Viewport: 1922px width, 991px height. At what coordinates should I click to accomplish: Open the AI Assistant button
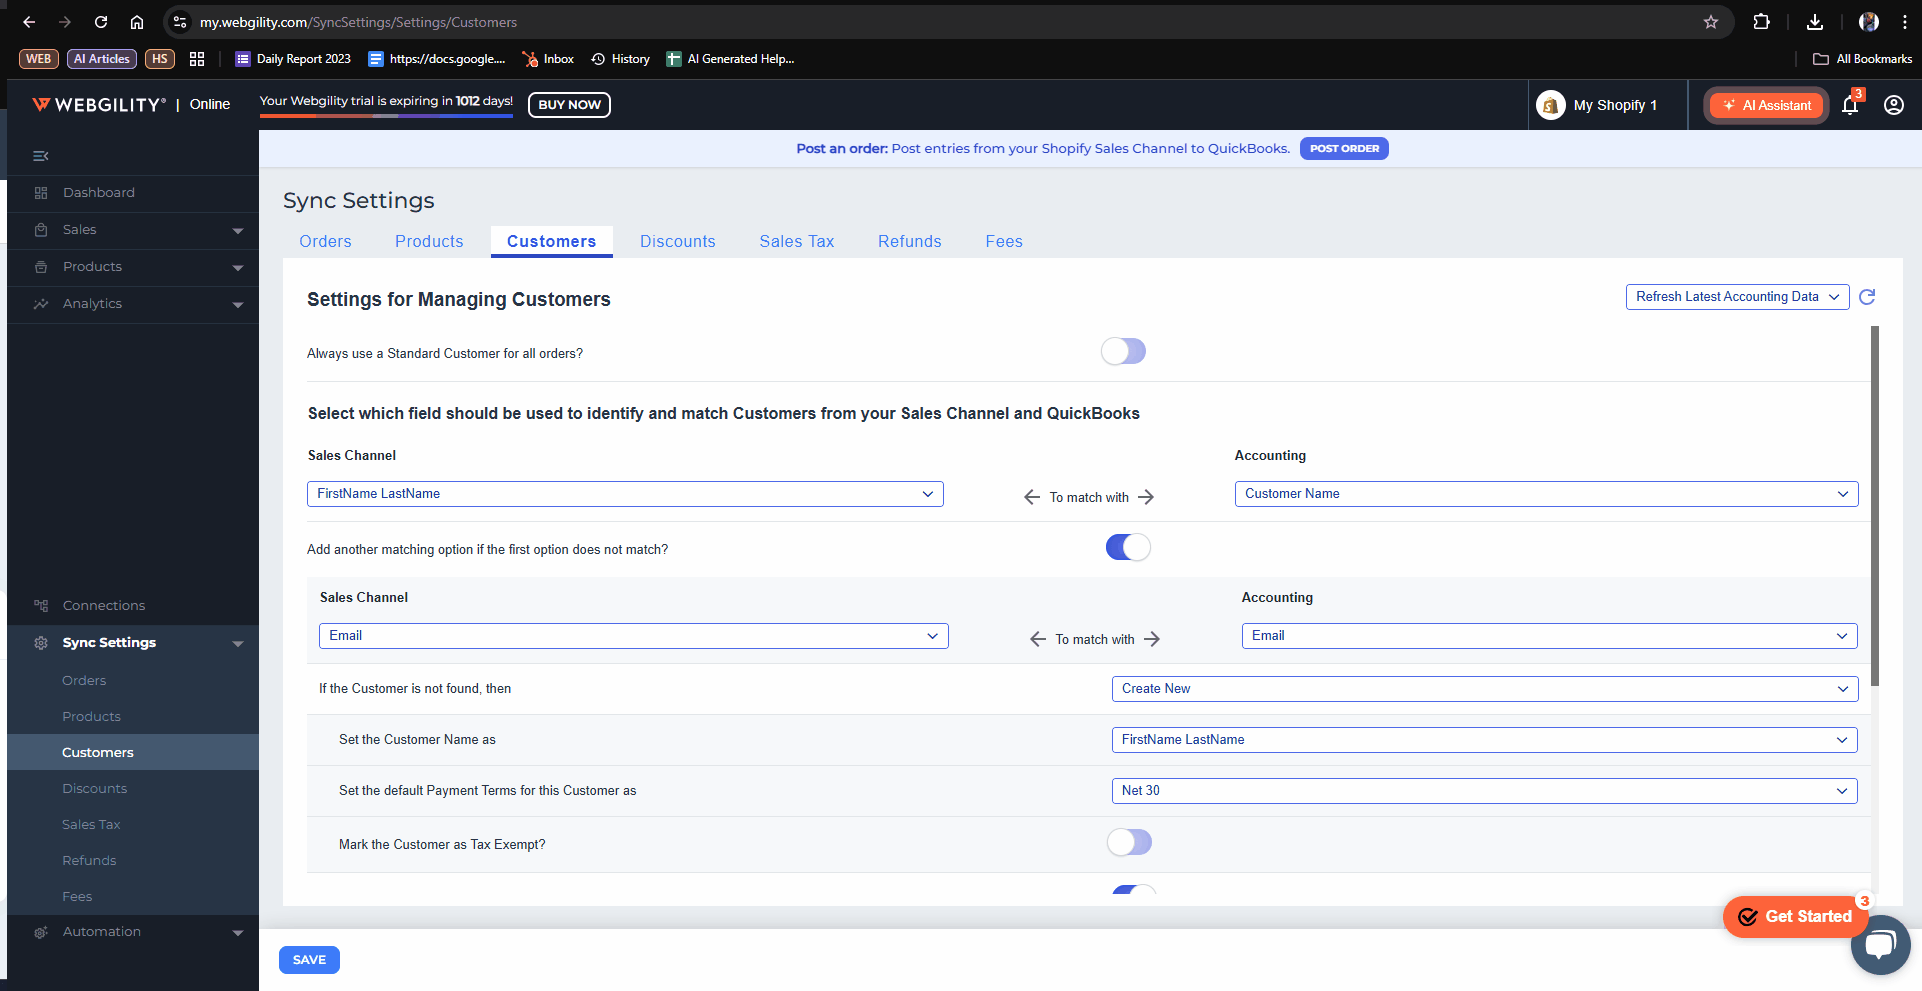tap(1767, 105)
